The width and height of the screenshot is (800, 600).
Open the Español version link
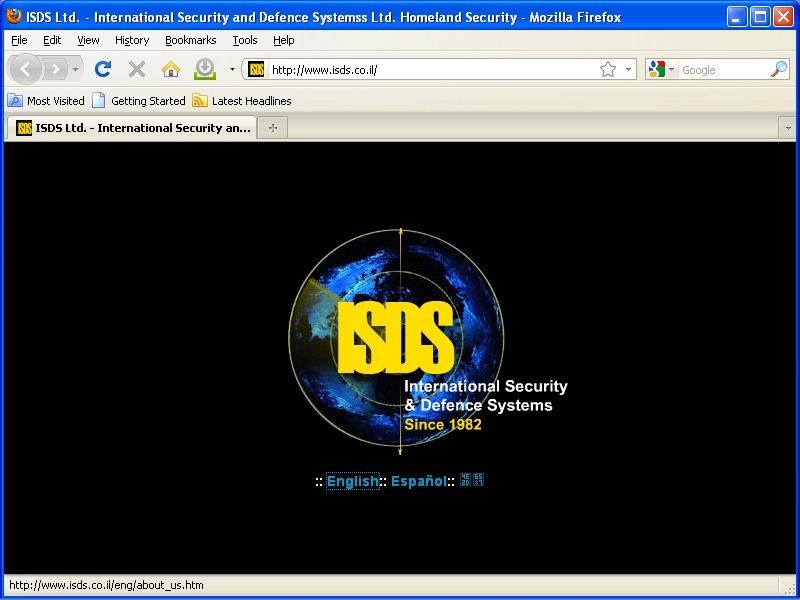[418, 481]
